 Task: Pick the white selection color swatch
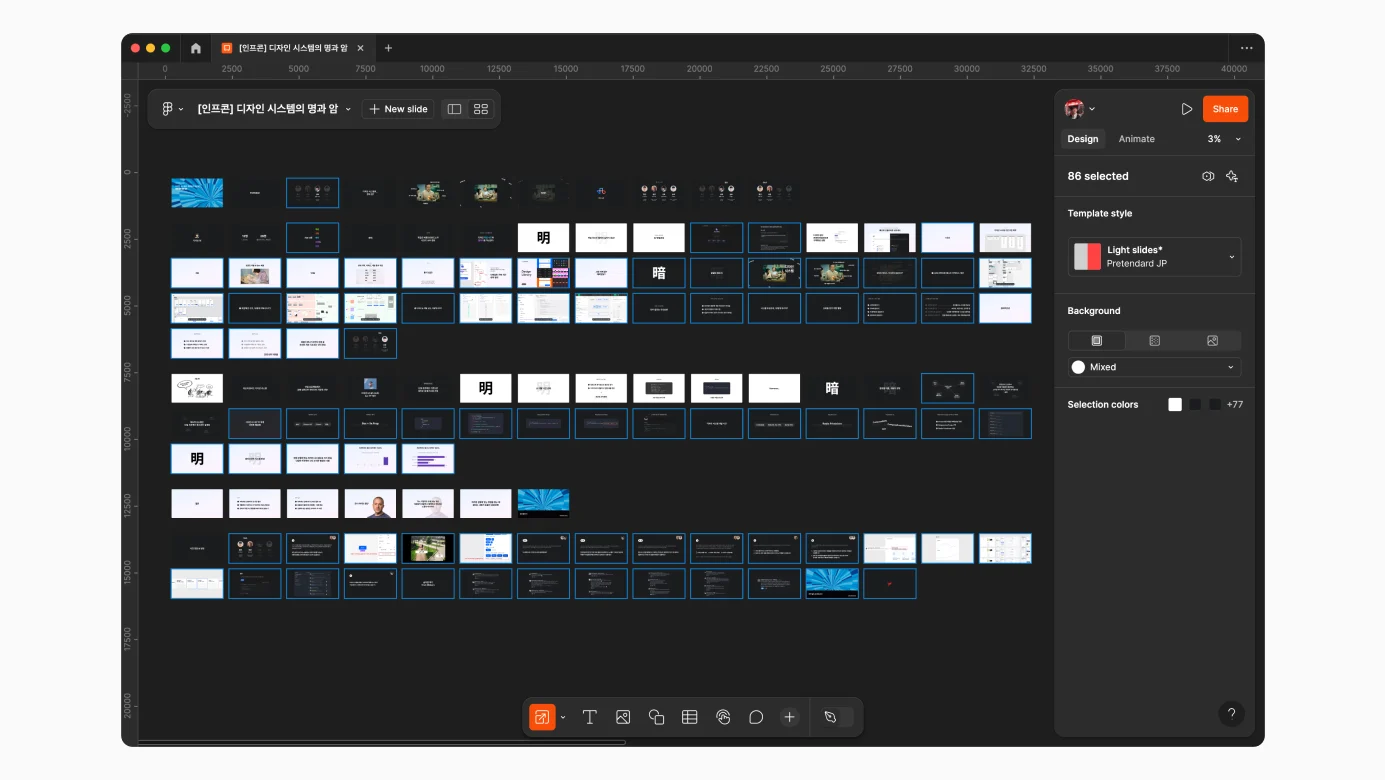(1175, 404)
